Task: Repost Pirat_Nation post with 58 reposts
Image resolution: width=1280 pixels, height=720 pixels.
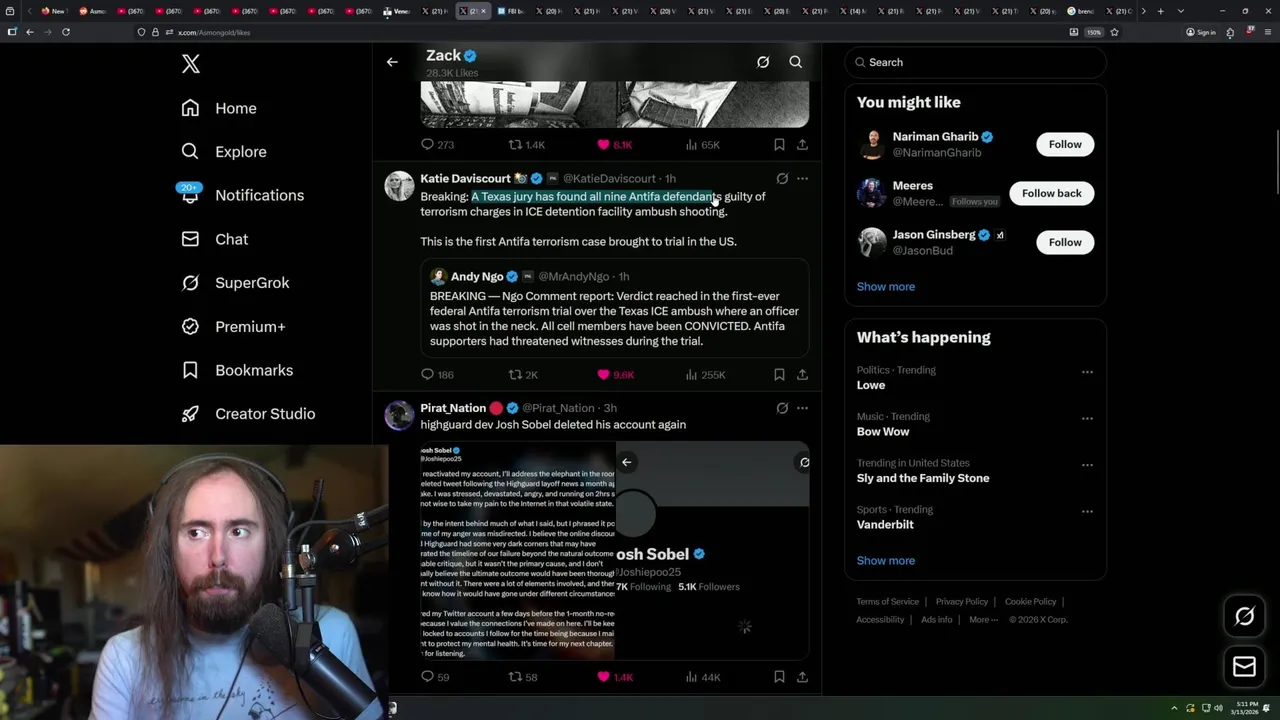Action: 523,677
